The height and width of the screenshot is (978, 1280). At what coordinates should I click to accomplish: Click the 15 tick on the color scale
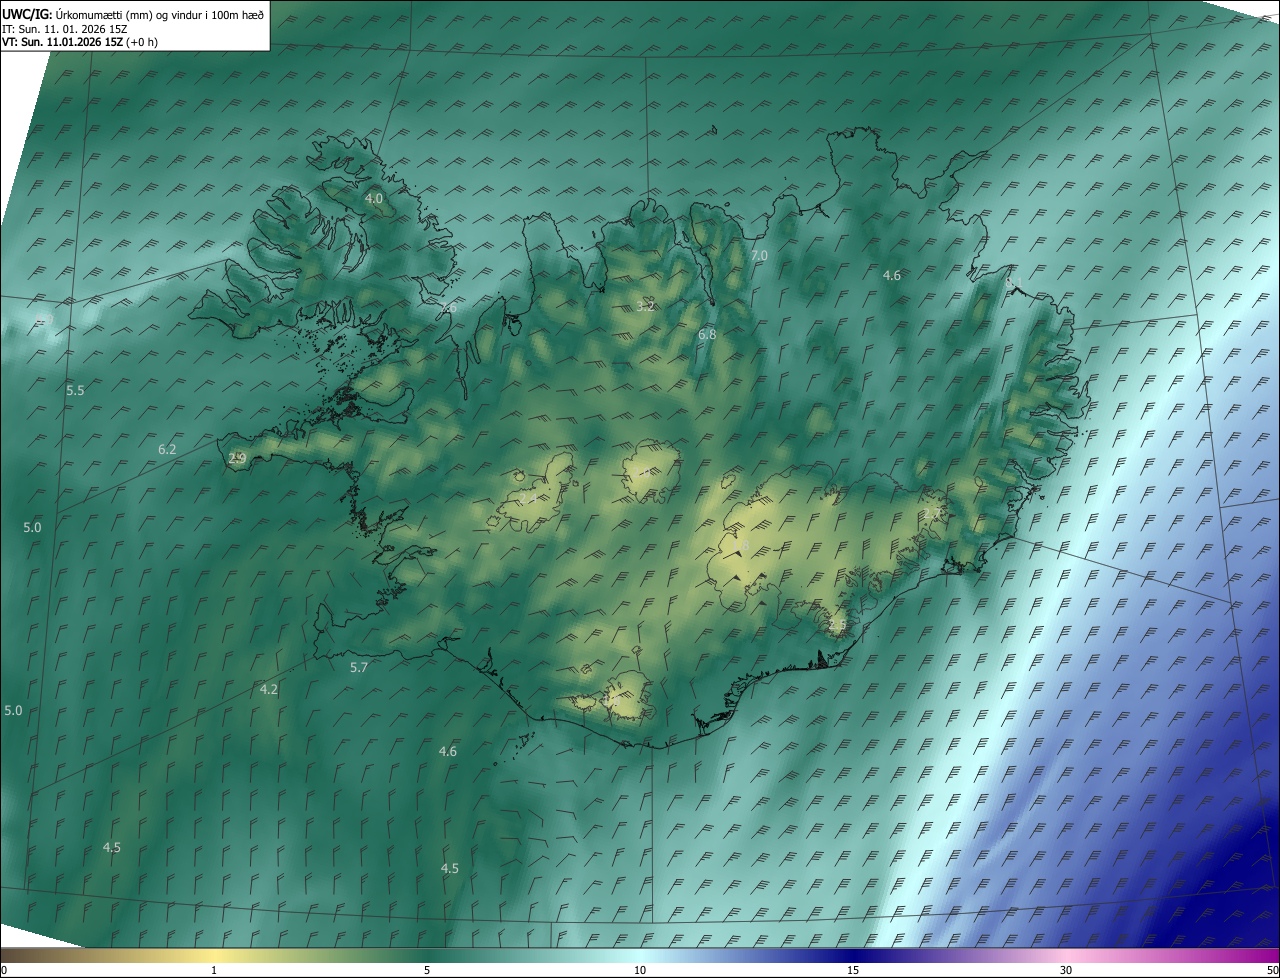pyautogui.click(x=853, y=971)
